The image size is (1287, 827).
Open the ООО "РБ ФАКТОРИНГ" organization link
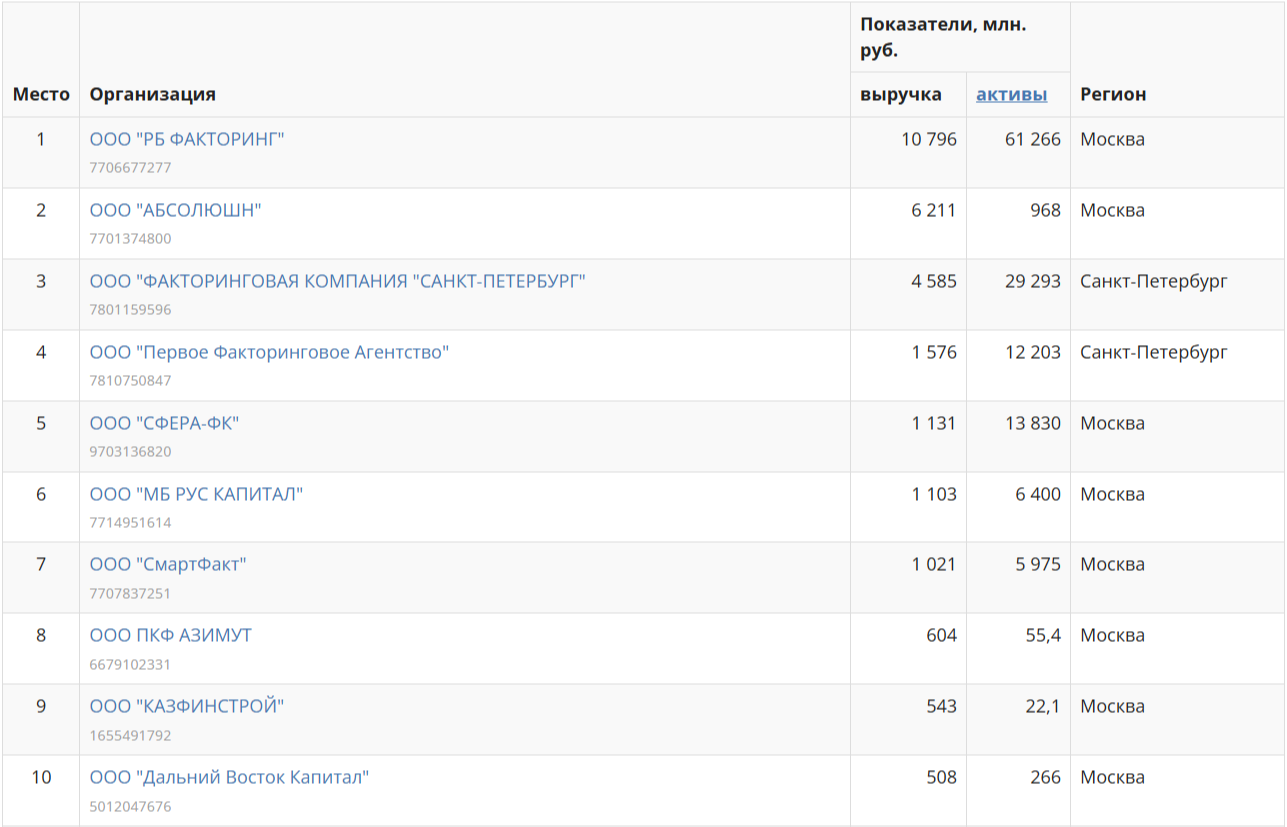pyautogui.click(x=187, y=139)
